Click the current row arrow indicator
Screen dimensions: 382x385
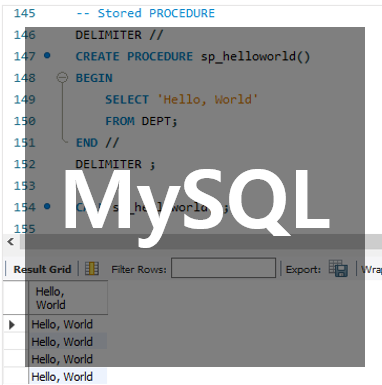point(12,324)
